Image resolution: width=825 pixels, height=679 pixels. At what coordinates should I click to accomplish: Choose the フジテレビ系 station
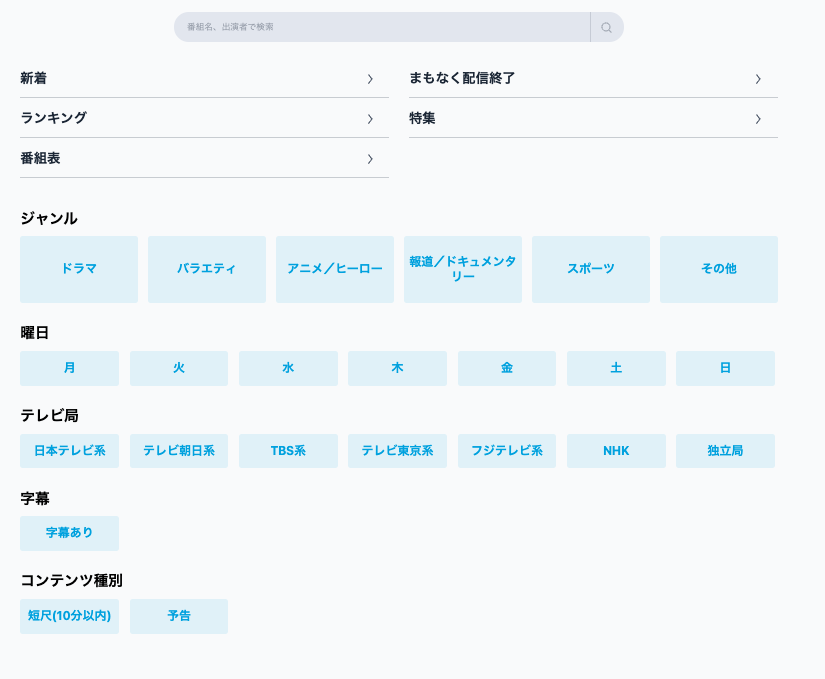(x=507, y=451)
